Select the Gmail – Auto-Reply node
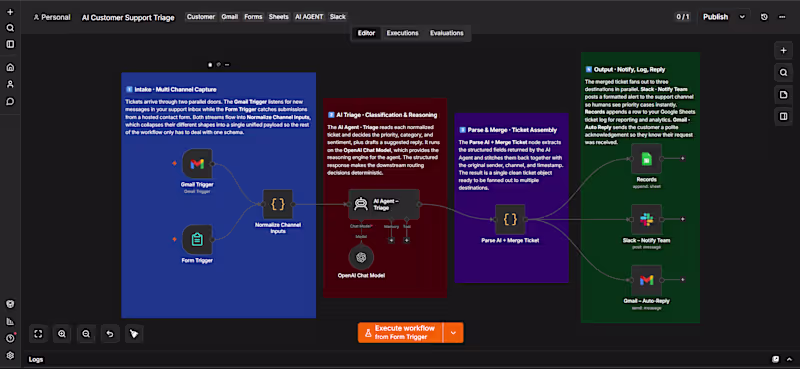 [646, 280]
